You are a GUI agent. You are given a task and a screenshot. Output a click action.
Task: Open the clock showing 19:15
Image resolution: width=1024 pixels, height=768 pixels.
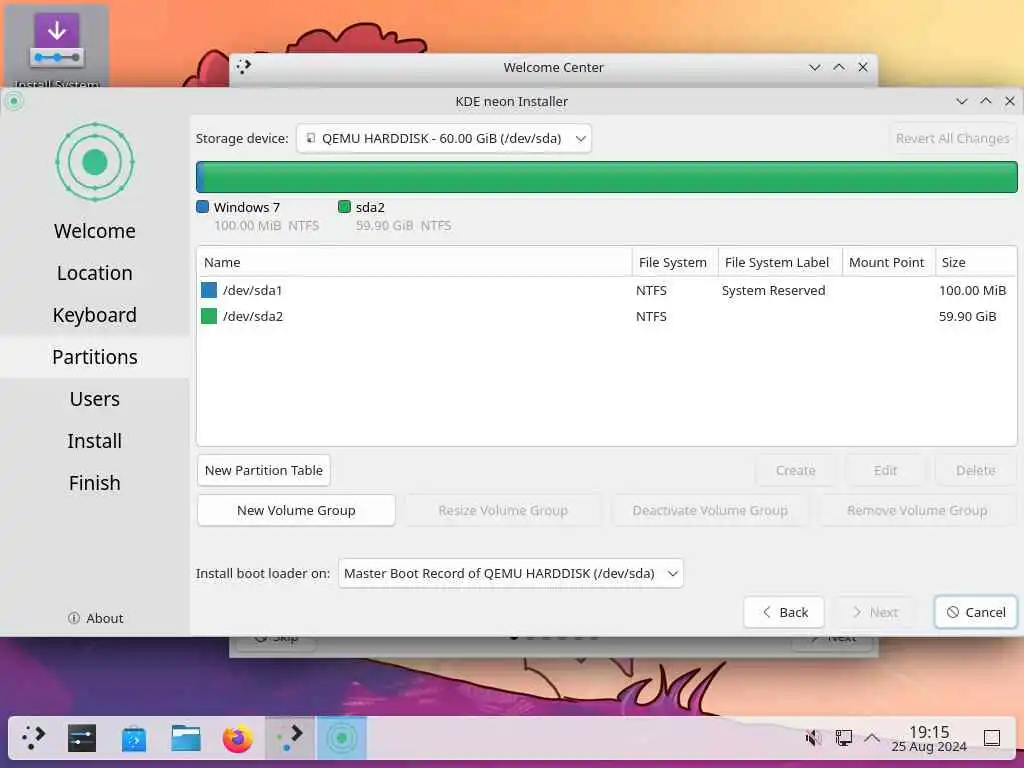(929, 738)
